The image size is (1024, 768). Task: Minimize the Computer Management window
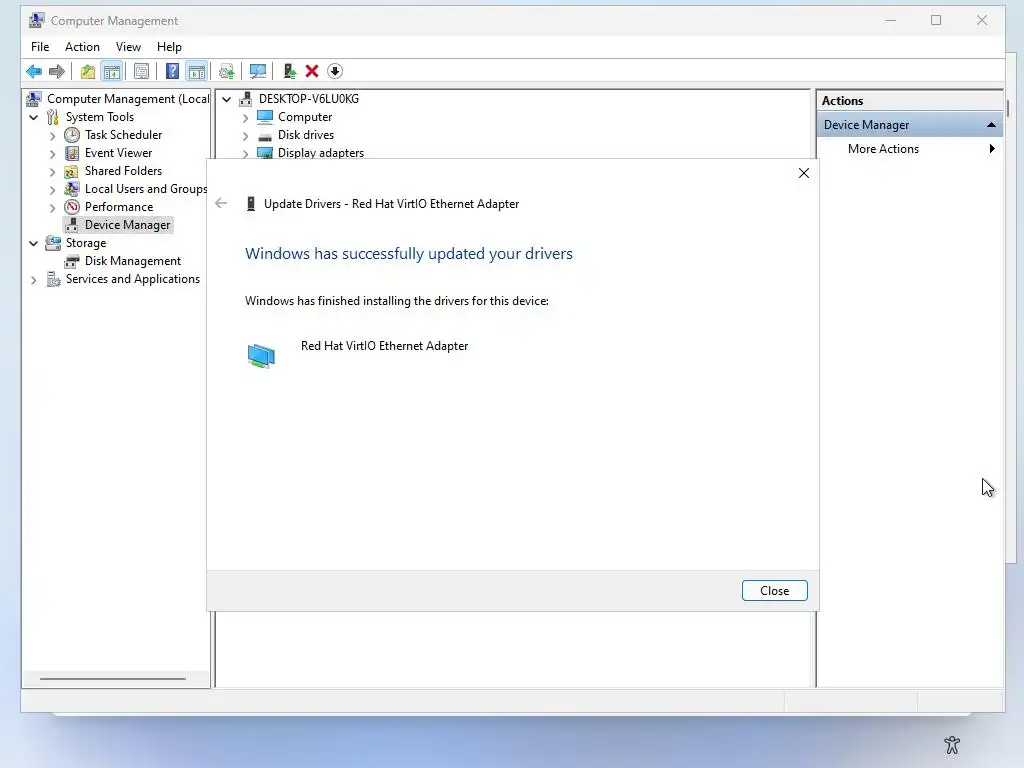point(891,20)
